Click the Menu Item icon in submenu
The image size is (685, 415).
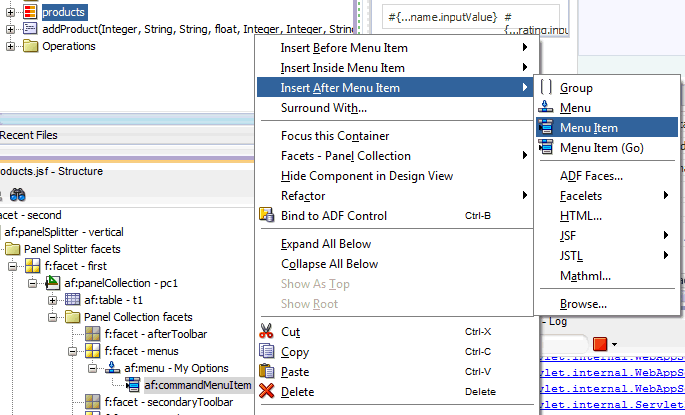[546, 127]
